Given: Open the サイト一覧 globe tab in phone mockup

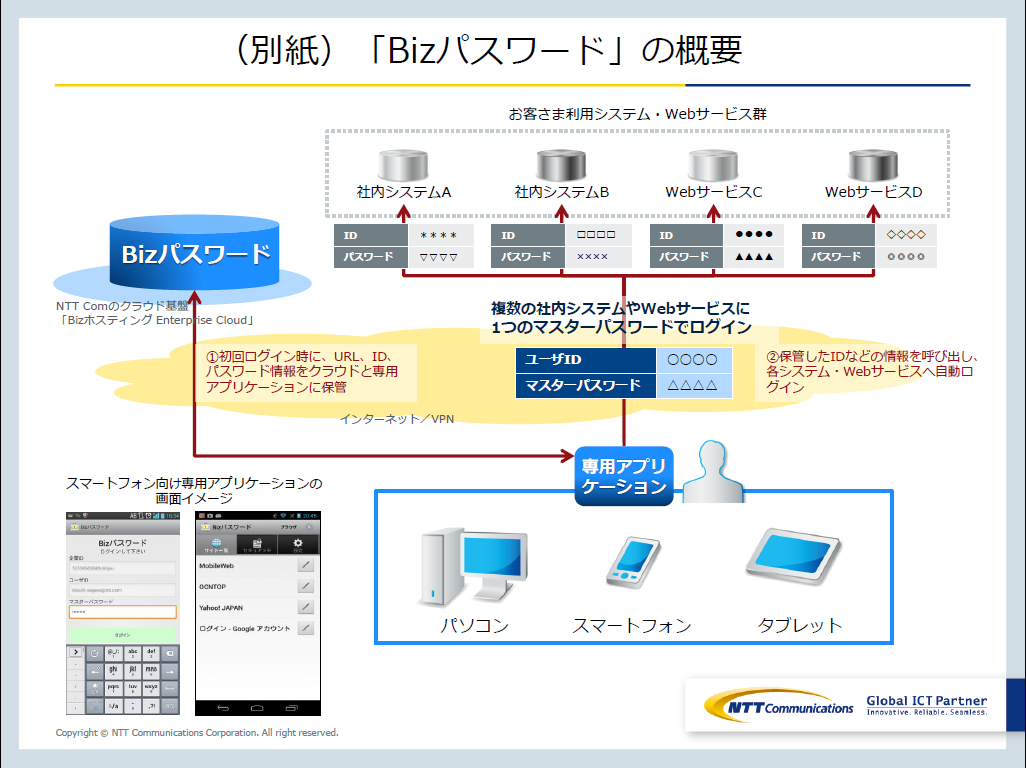Looking at the screenshot, I should (217, 544).
